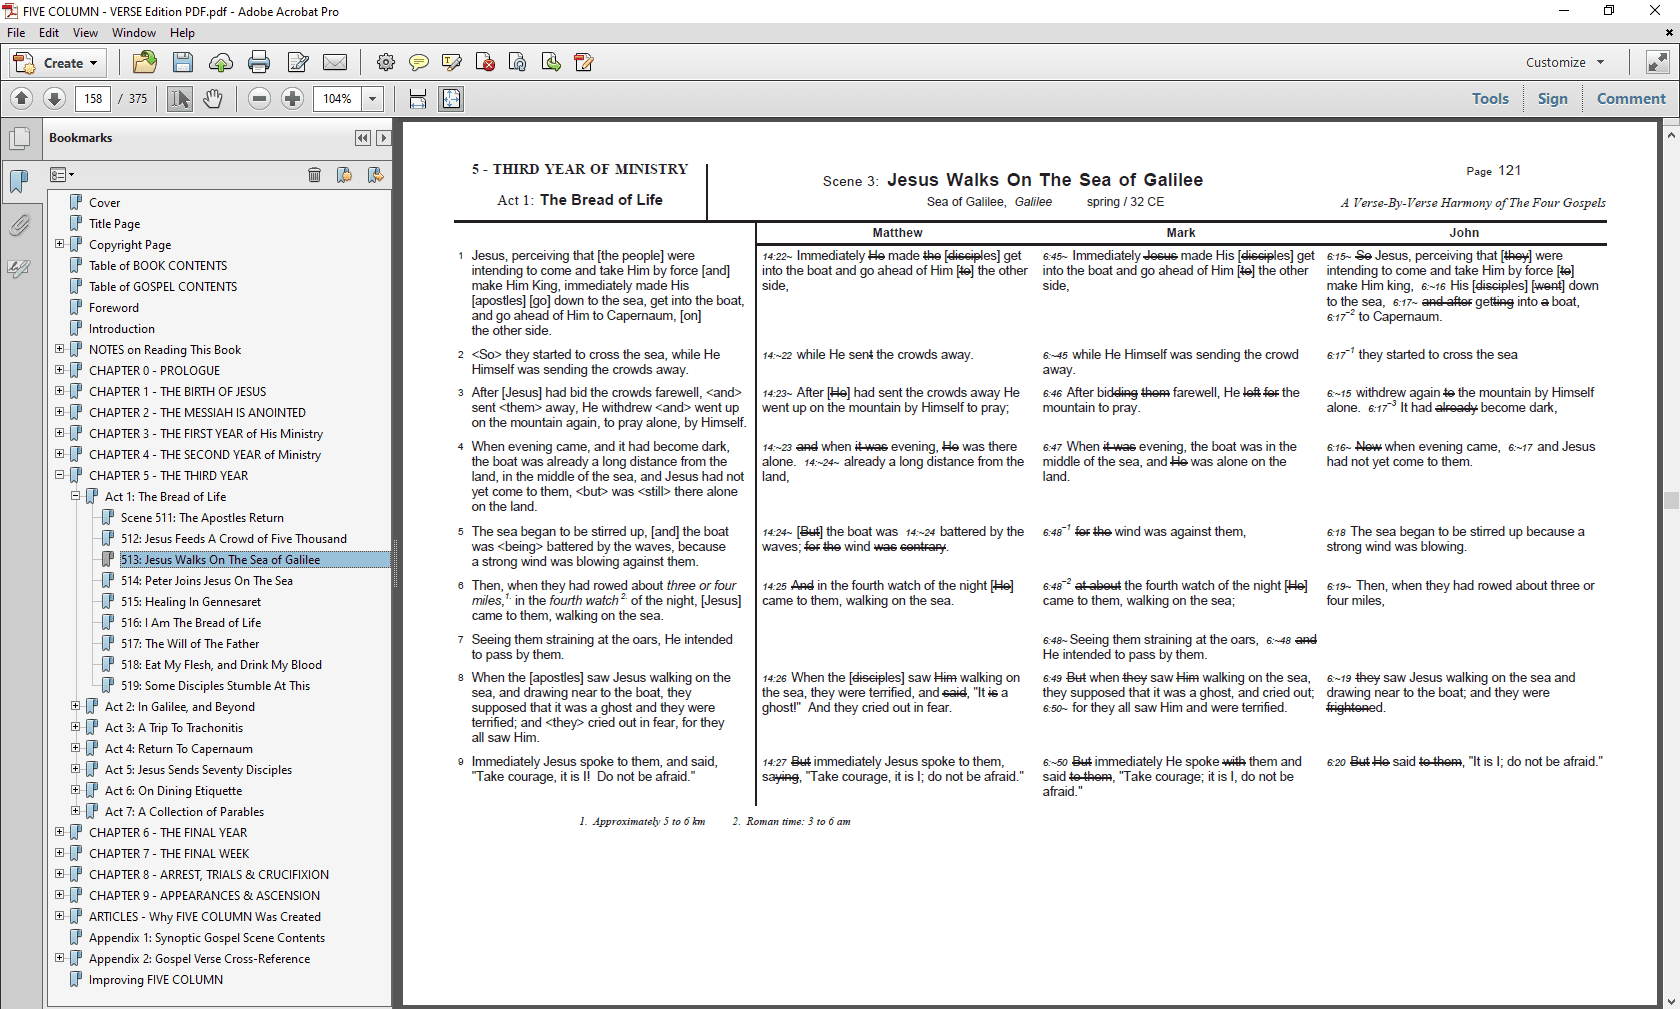The height and width of the screenshot is (1009, 1680).
Task: Delete selected bookmark with trash icon
Action: [314, 175]
